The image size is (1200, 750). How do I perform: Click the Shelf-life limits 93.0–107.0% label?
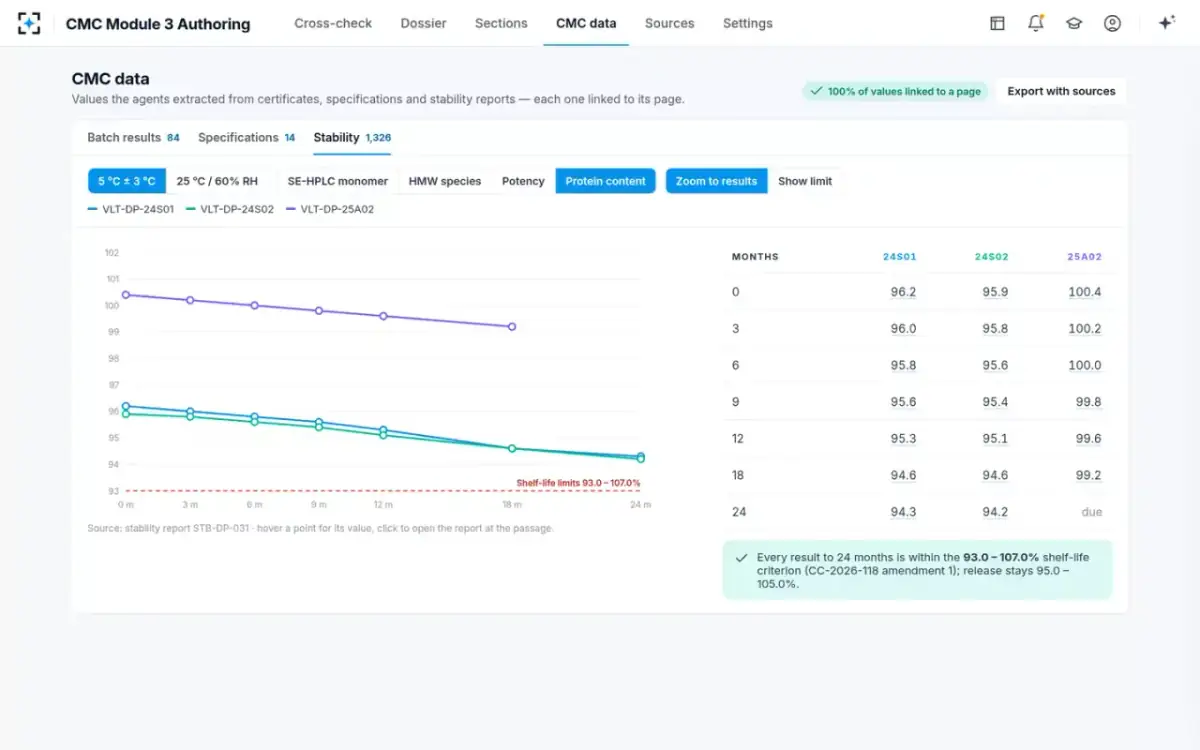[578, 483]
